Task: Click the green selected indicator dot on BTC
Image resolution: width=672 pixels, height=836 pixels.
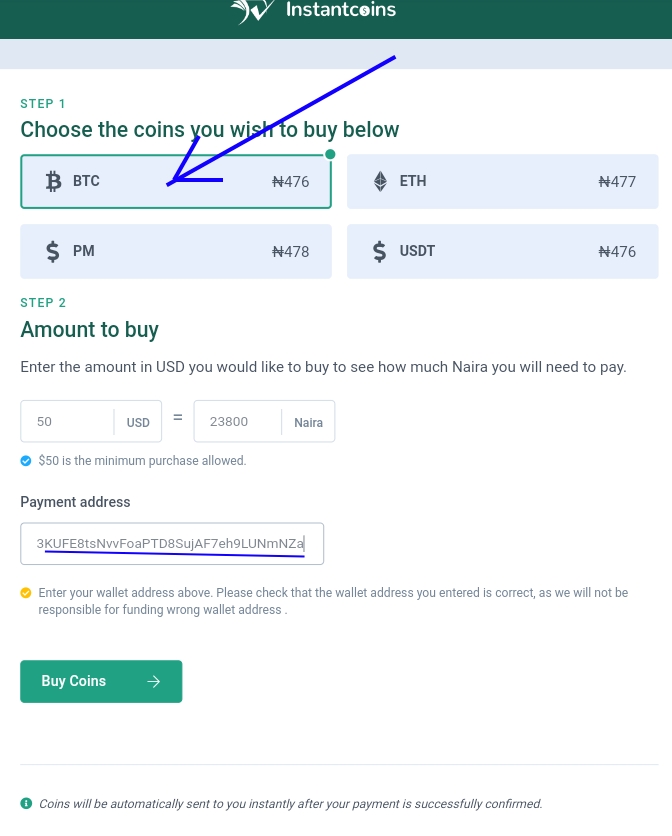Action: click(x=330, y=154)
